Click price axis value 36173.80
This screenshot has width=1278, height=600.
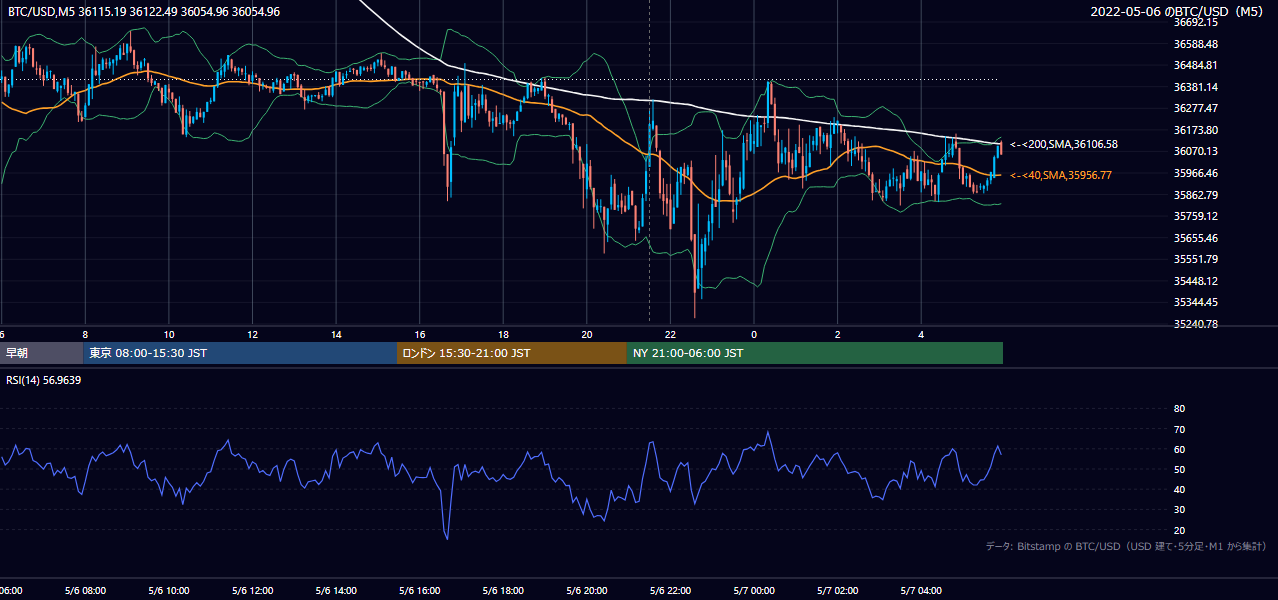(x=1196, y=130)
